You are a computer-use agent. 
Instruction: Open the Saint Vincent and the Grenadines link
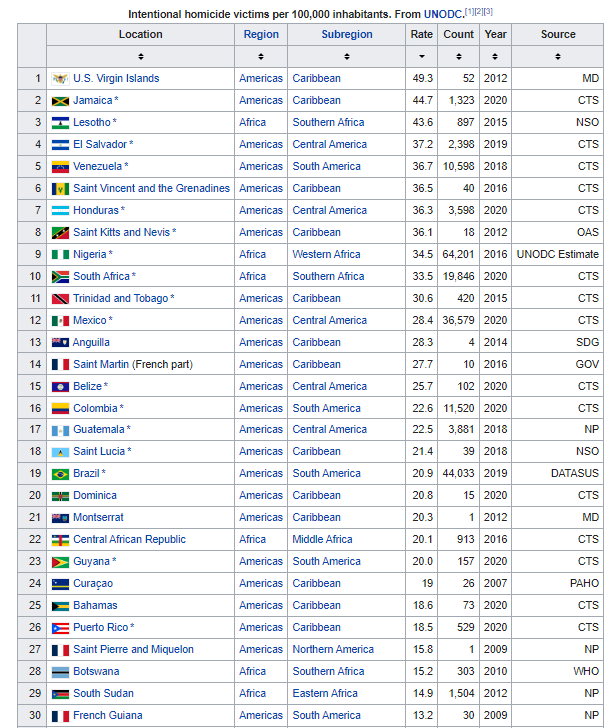point(151,188)
